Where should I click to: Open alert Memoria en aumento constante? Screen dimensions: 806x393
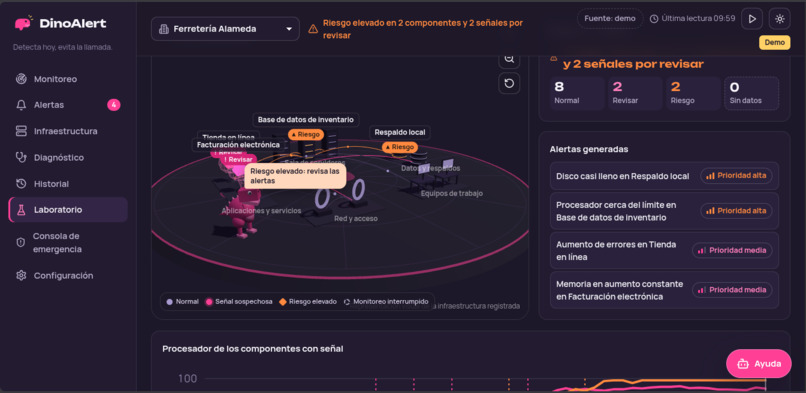(x=665, y=290)
